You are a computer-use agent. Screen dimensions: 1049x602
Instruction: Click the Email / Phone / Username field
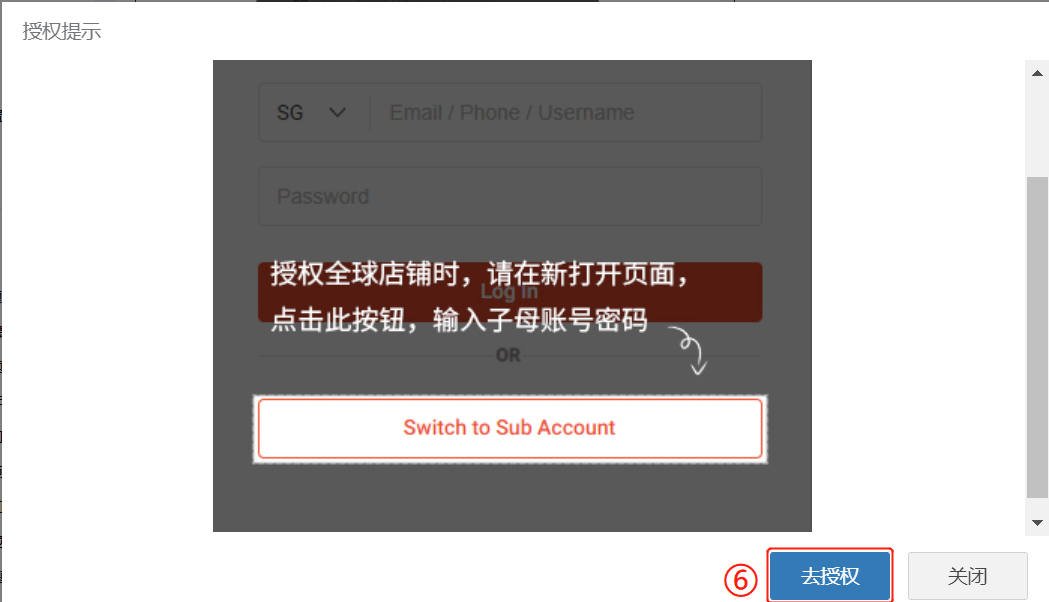point(565,112)
